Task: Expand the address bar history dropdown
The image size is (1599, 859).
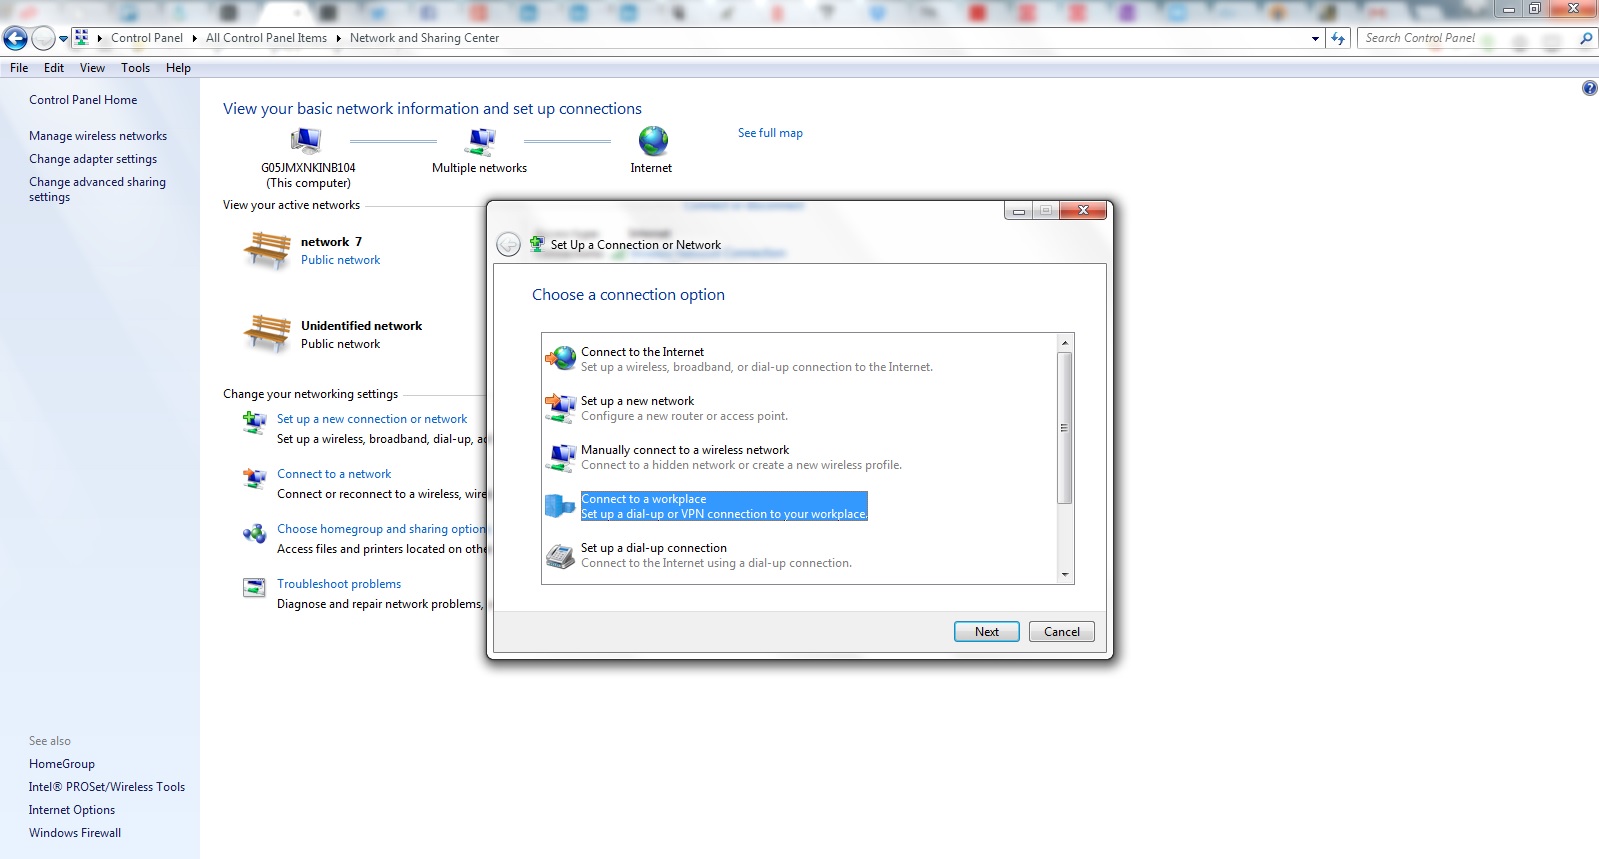Action: [x=1315, y=38]
